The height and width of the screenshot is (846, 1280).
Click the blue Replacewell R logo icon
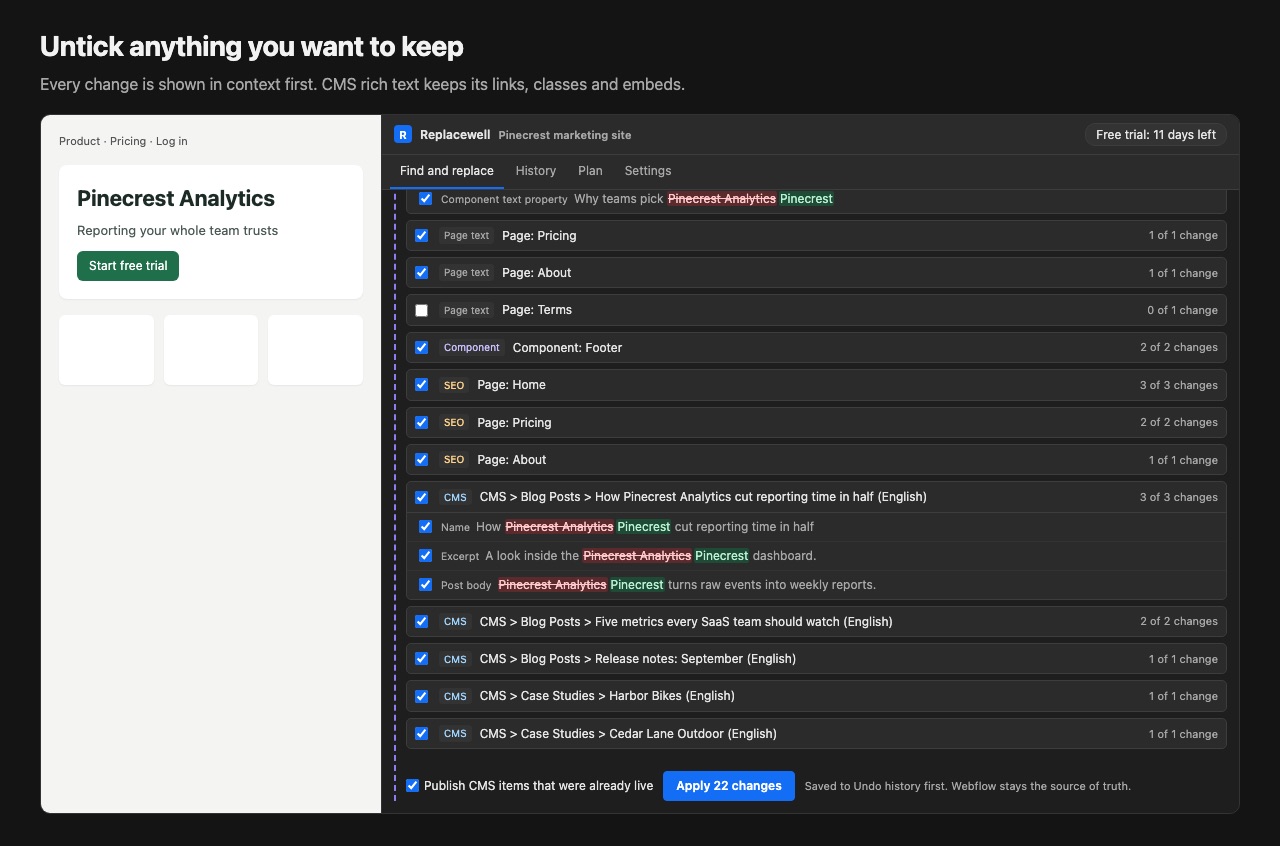tap(403, 134)
